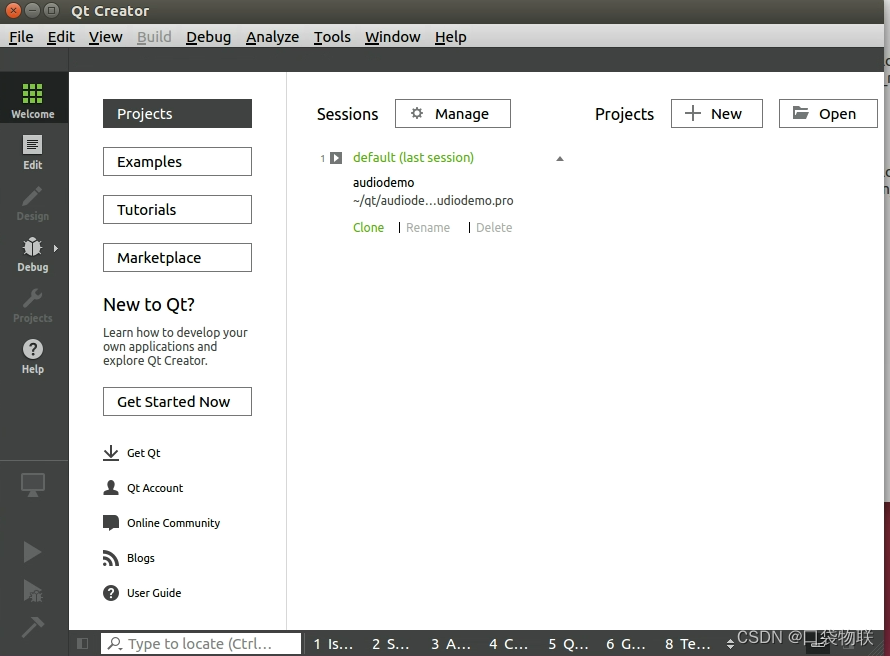Click the Get Qt link

pyautogui.click(x=144, y=453)
